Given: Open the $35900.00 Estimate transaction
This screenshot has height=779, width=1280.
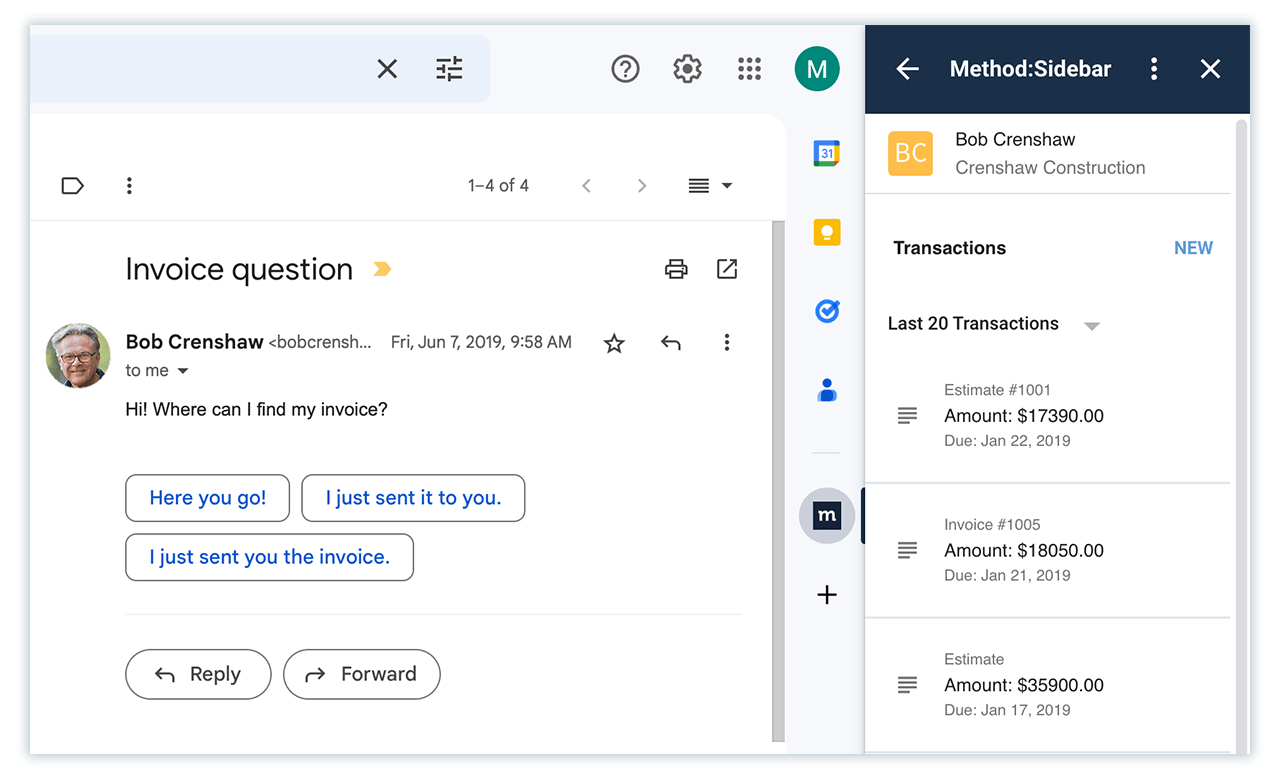Looking at the screenshot, I should (1047, 685).
